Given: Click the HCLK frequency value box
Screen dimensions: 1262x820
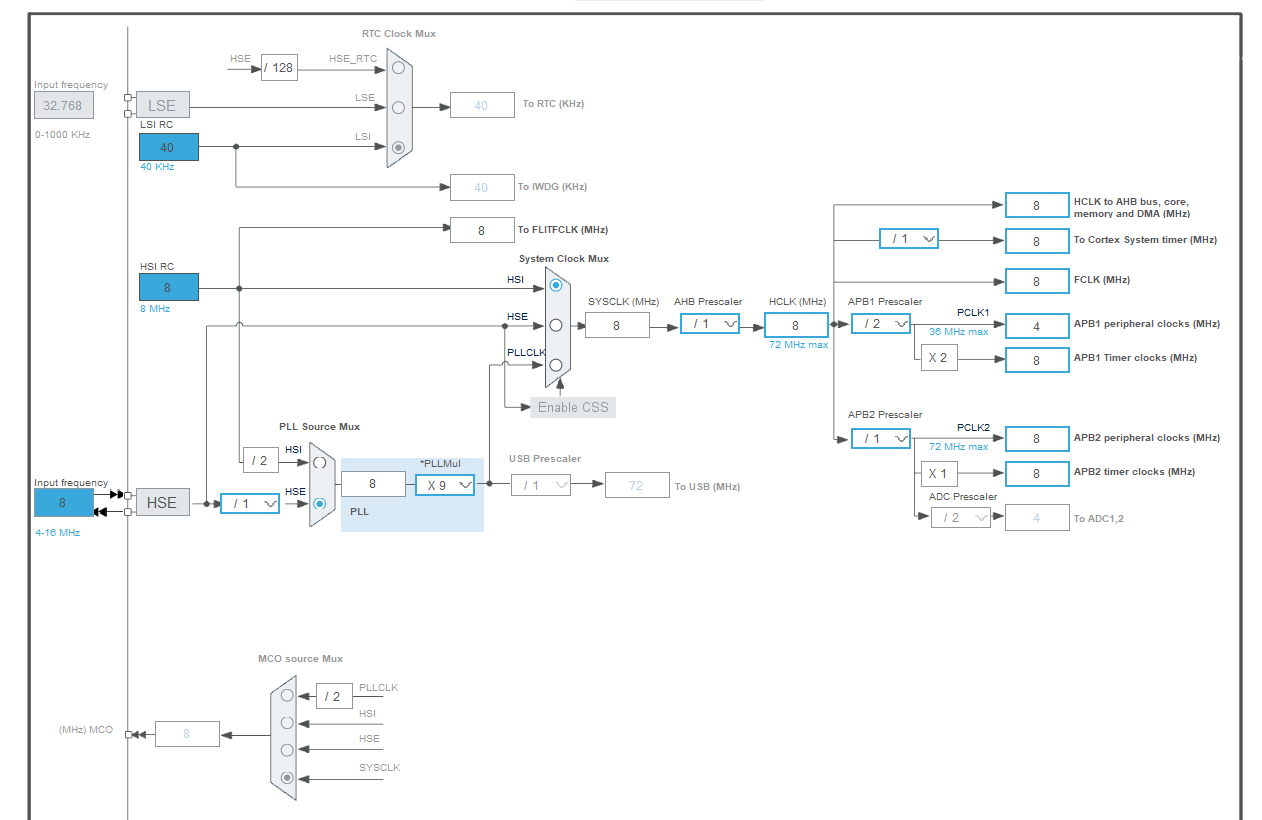Looking at the screenshot, I should pos(795,325).
